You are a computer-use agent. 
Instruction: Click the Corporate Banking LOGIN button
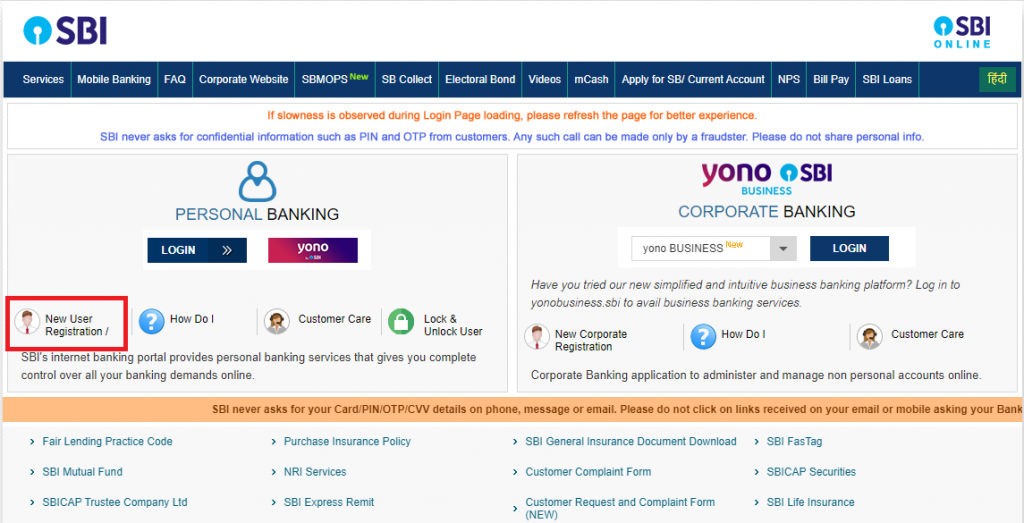tap(849, 248)
